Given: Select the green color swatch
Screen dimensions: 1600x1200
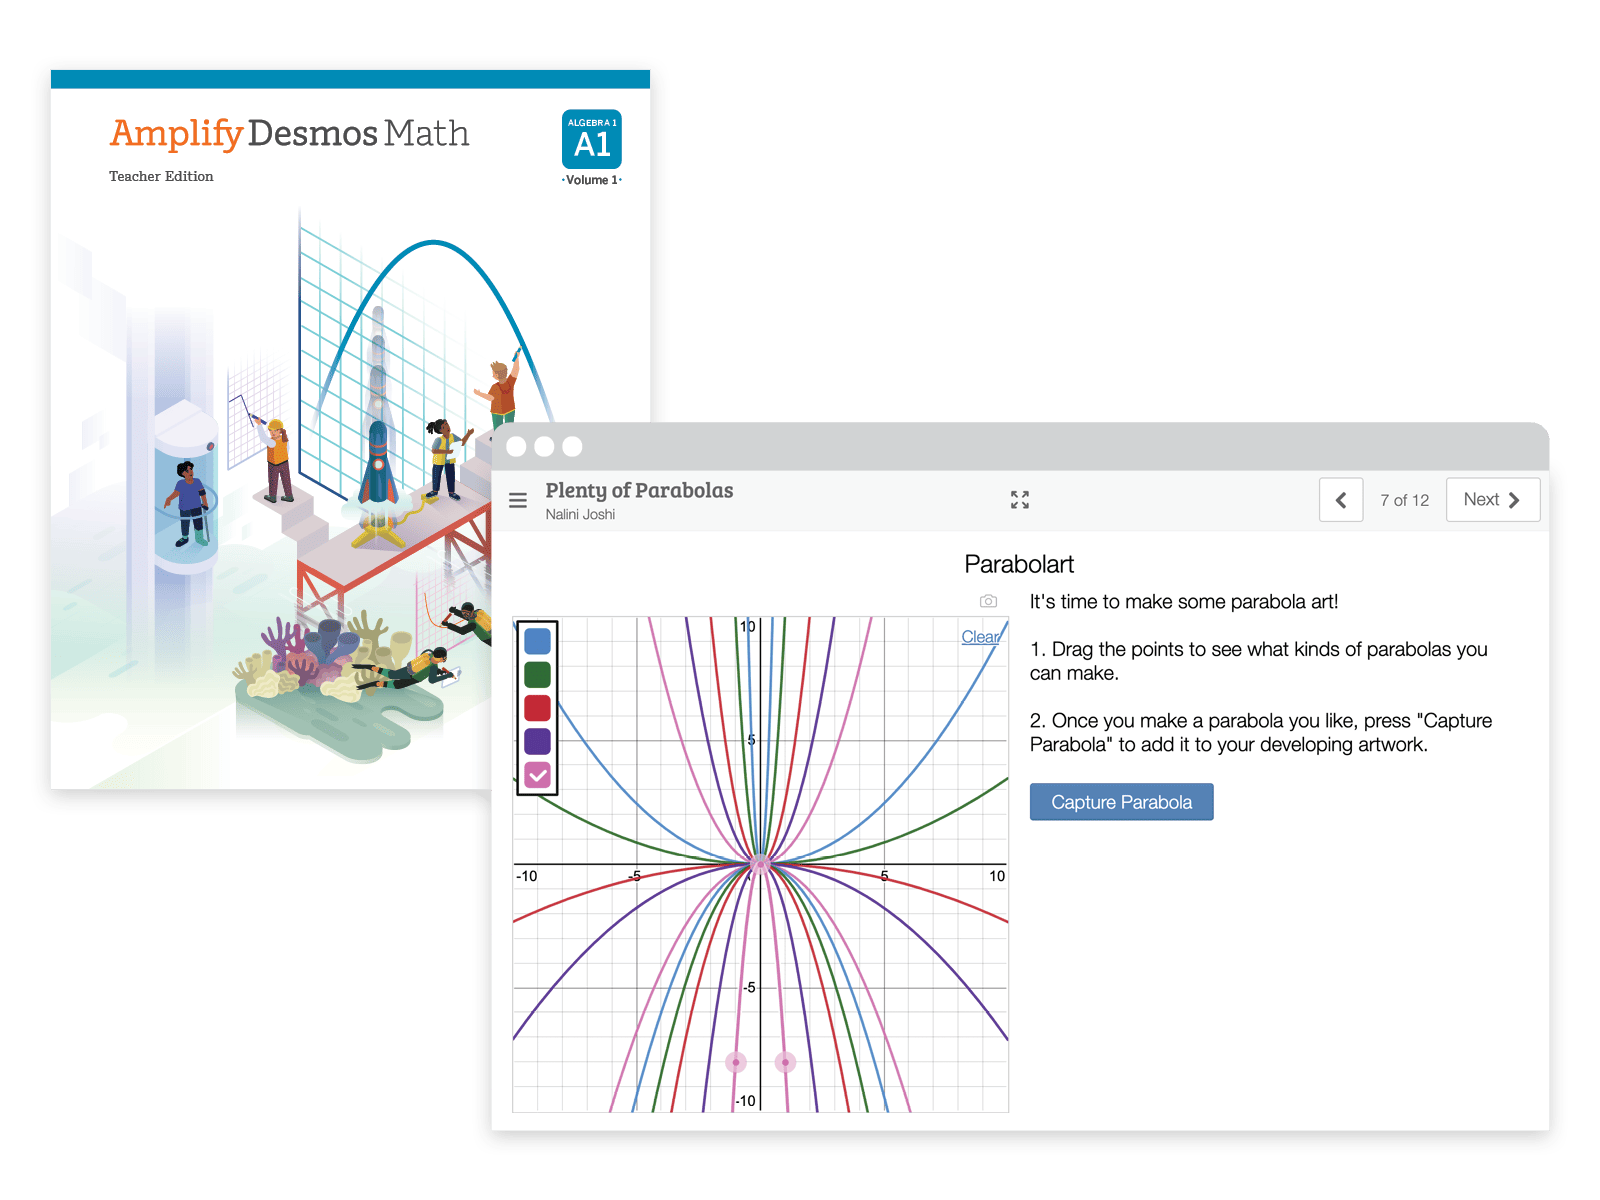Looking at the screenshot, I should click(x=537, y=674).
